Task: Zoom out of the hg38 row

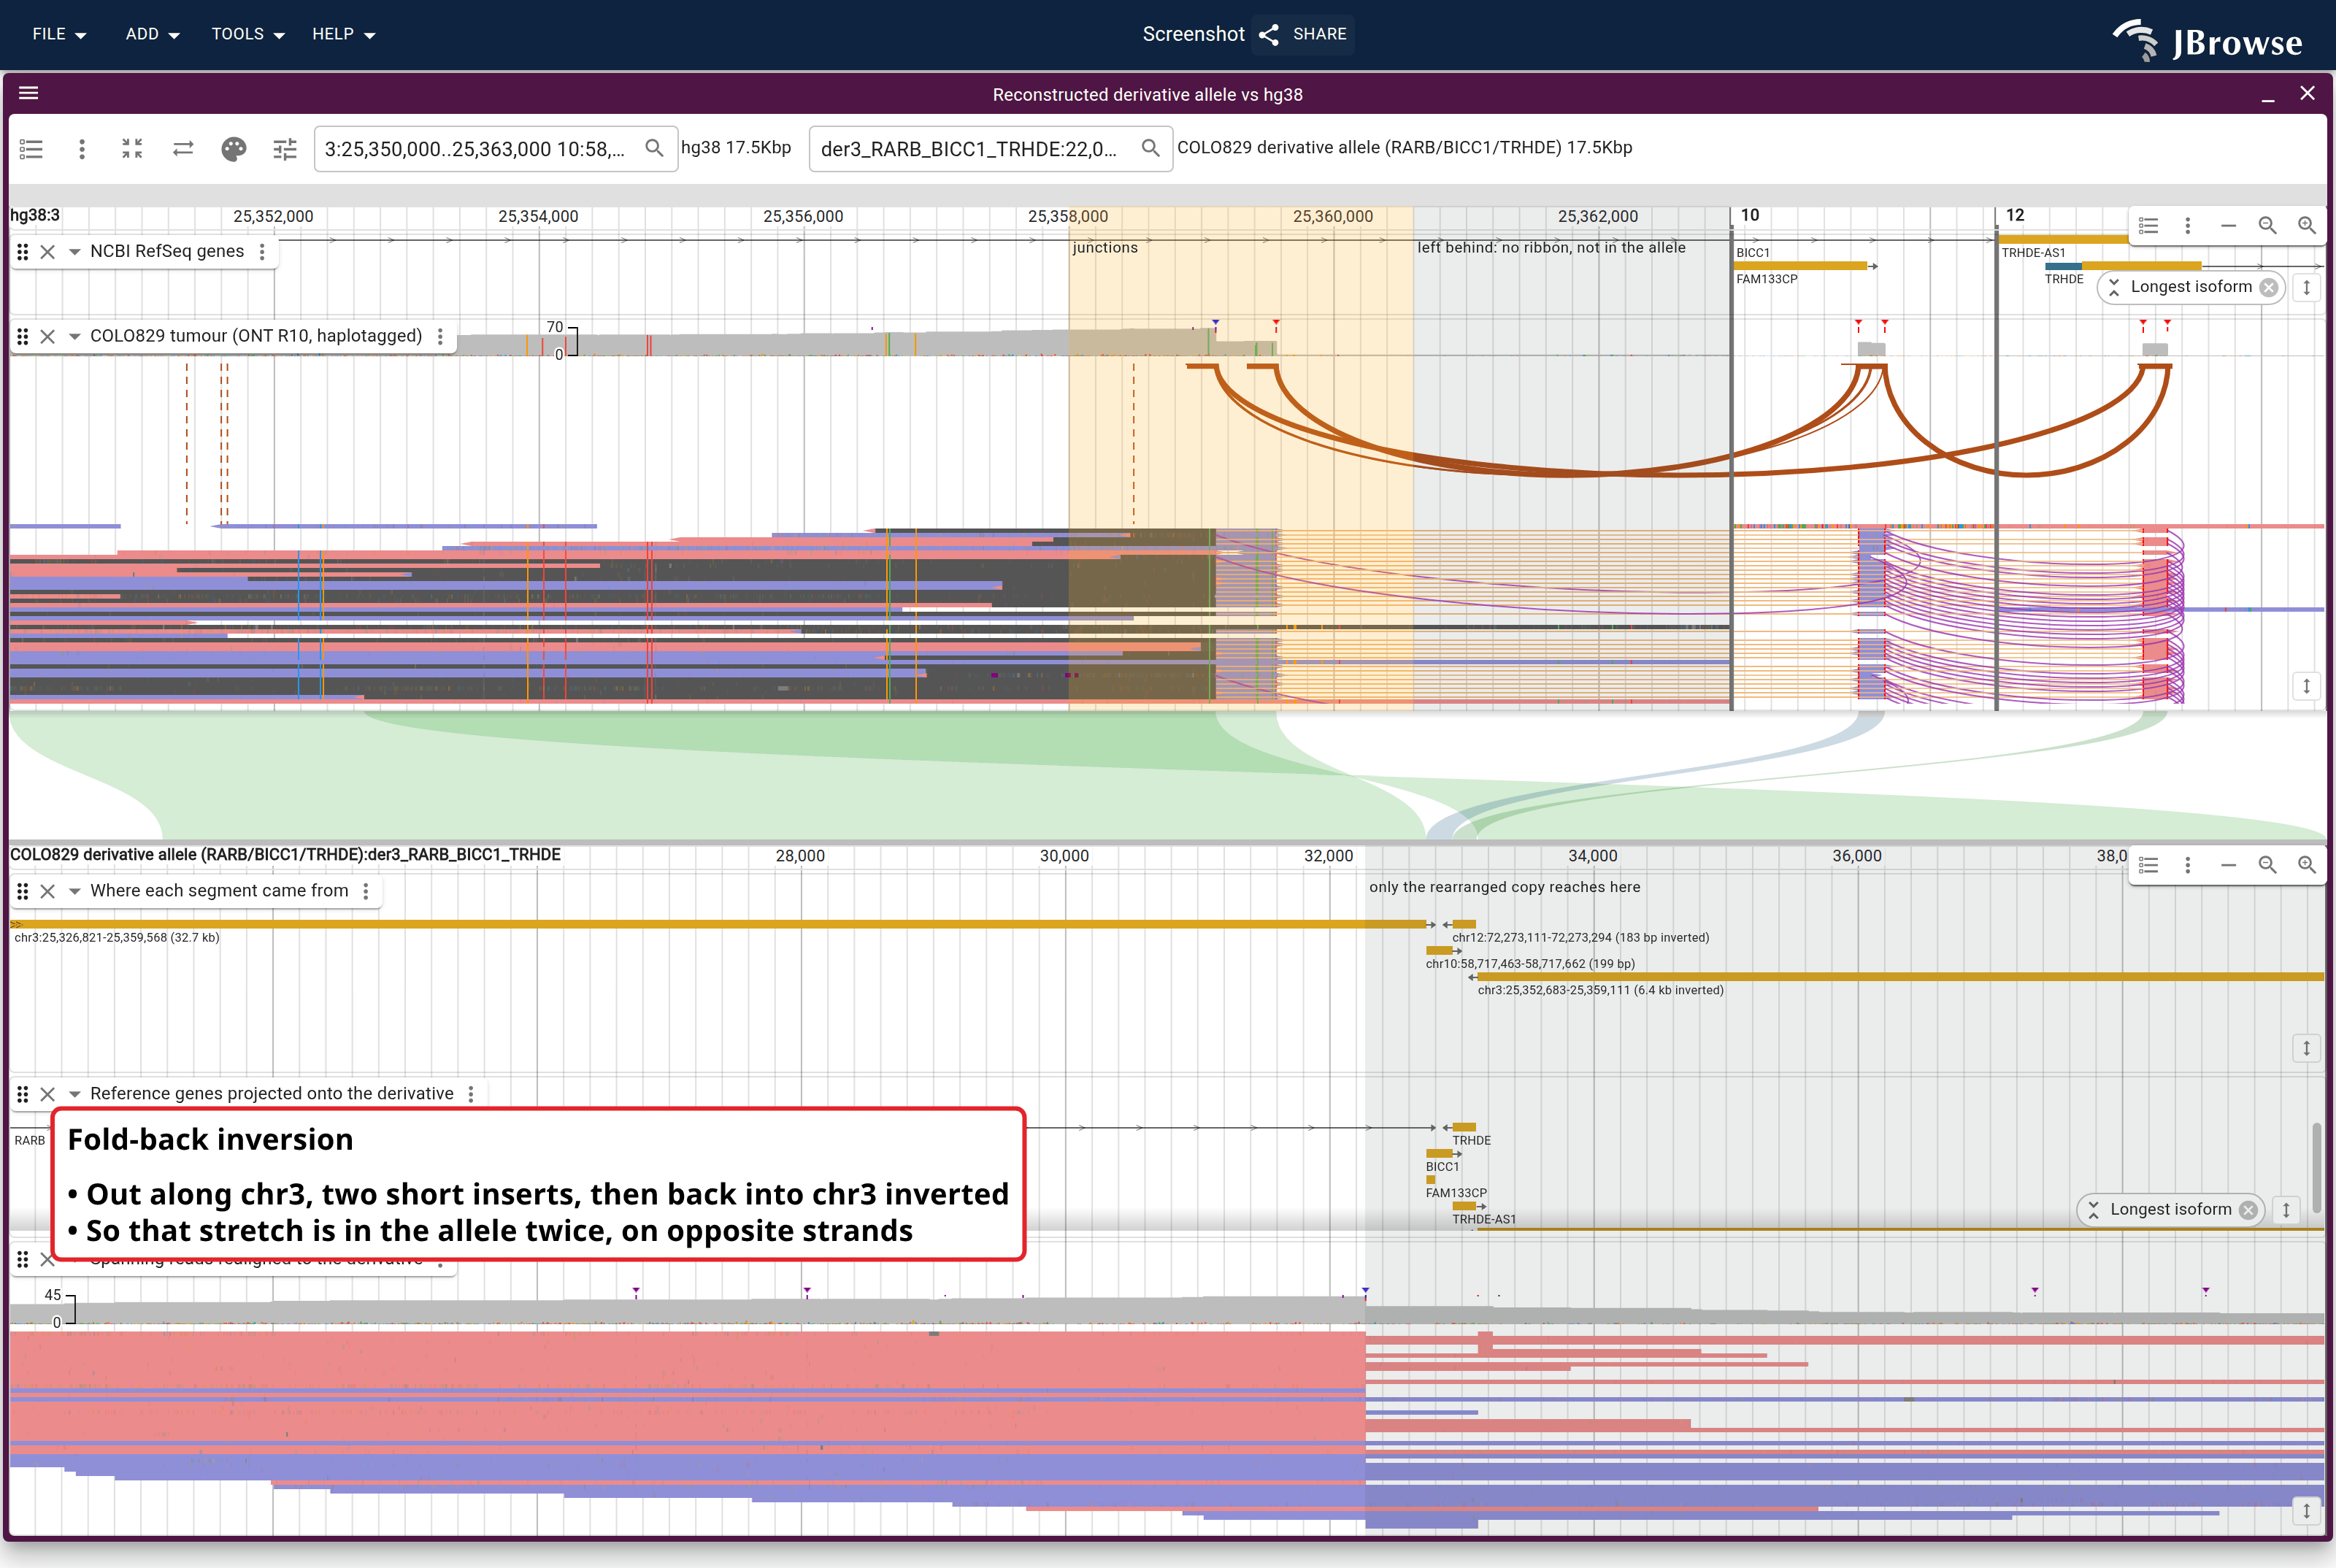Action: (2268, 226)
